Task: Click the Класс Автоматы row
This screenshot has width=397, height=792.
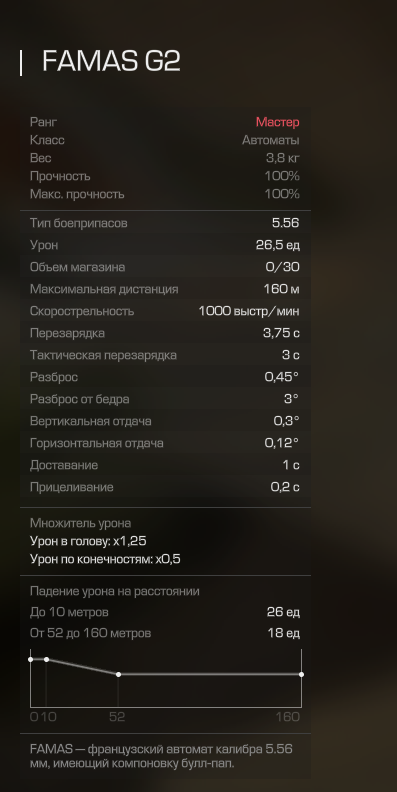Action: [x=165, y=140]
